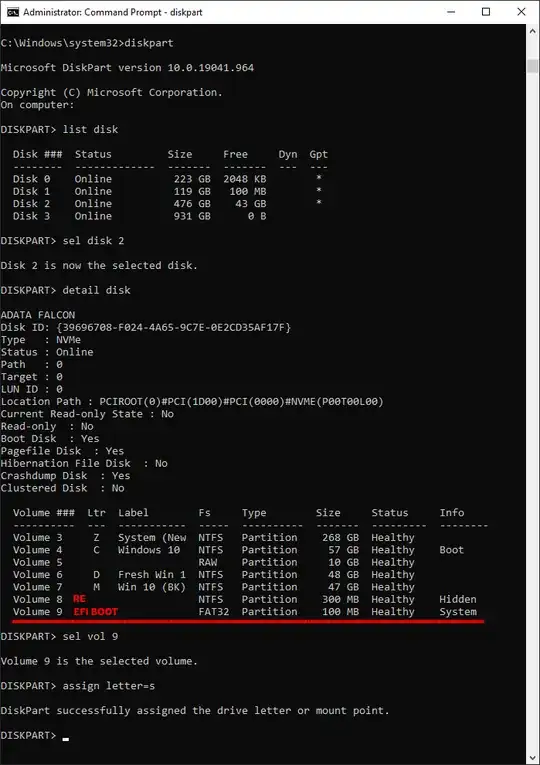Viewport: 540px width, 765px height.
Task: Select the 'Volume 7' row label
Action: 38,587
